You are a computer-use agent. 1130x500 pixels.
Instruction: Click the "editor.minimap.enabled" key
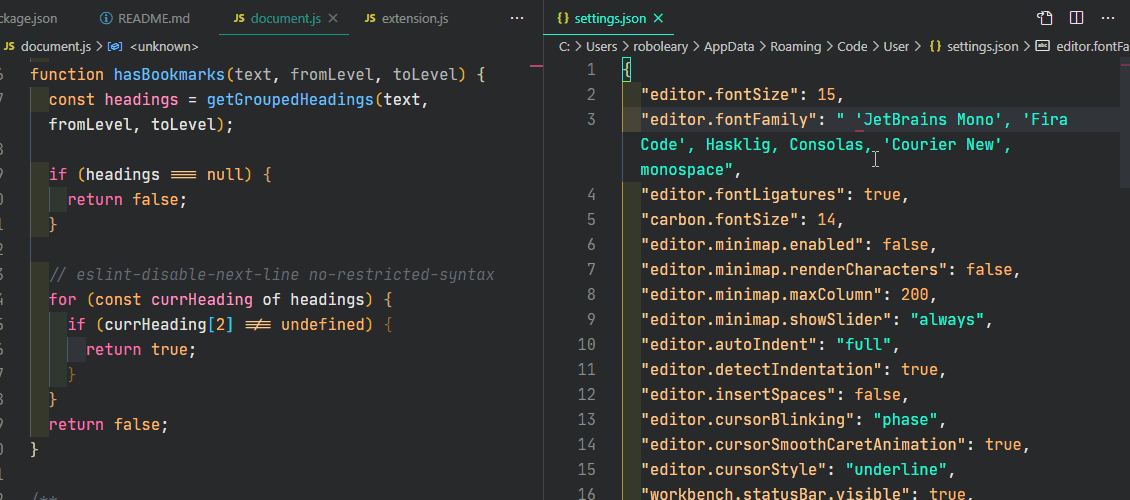tap(752, 244)
